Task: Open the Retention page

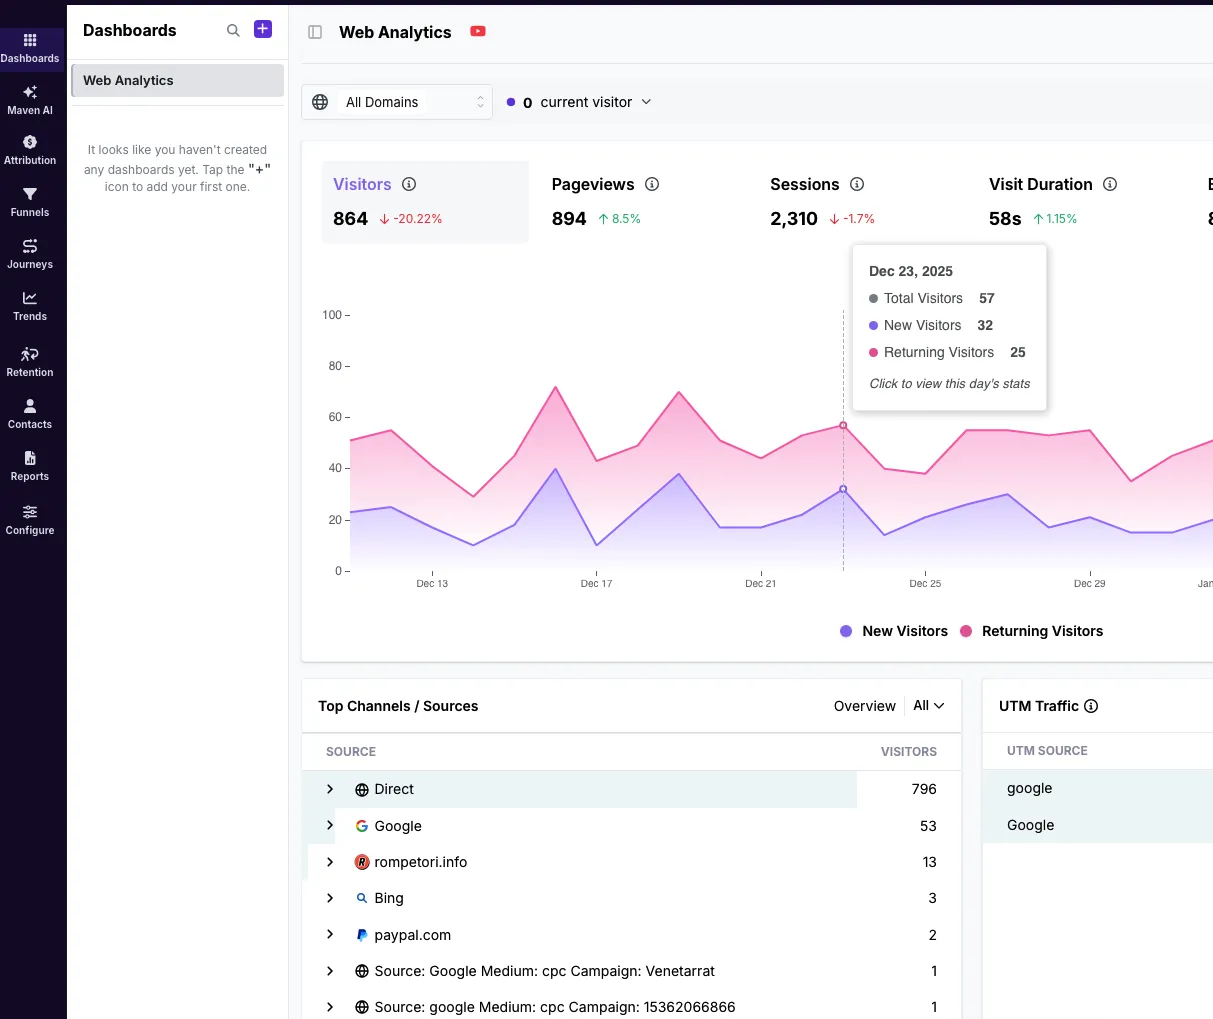Action: (30, 362)
